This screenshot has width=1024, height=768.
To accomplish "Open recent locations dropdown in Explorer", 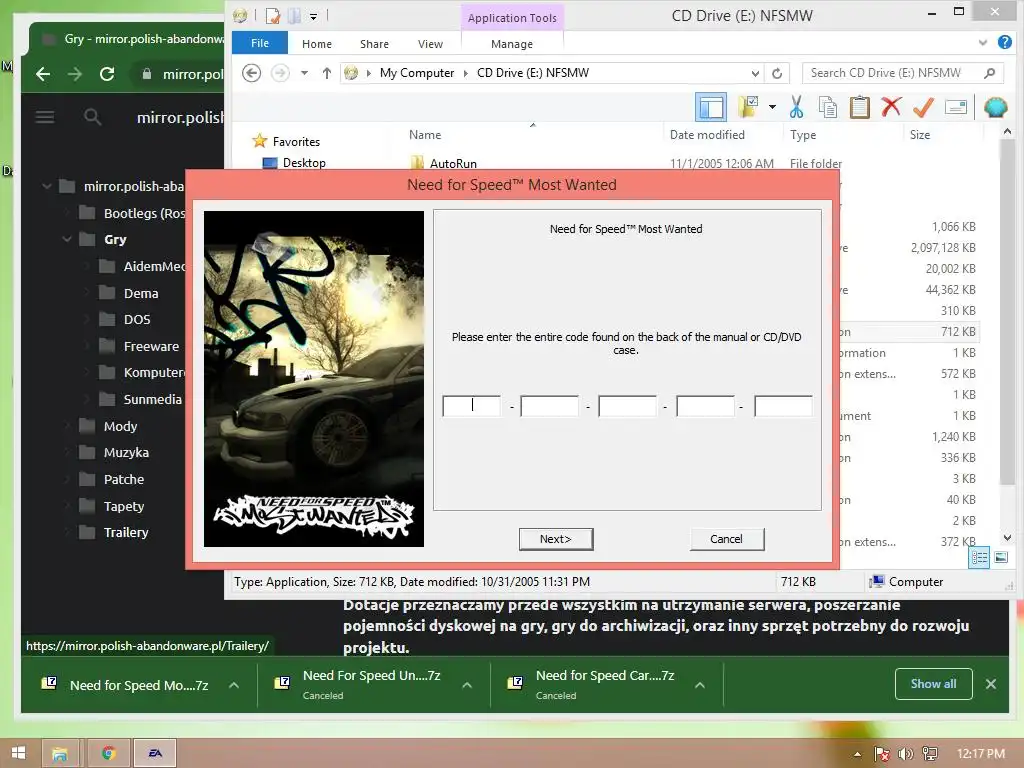I will pos(304,72).
